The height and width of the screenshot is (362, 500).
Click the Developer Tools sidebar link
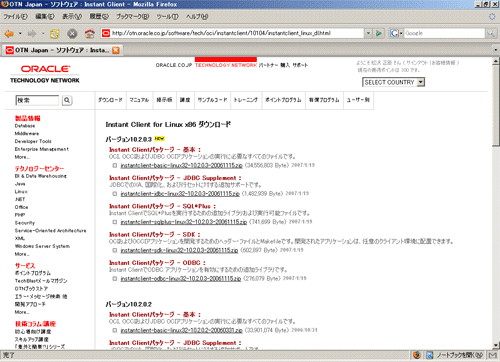pos(33,141)
